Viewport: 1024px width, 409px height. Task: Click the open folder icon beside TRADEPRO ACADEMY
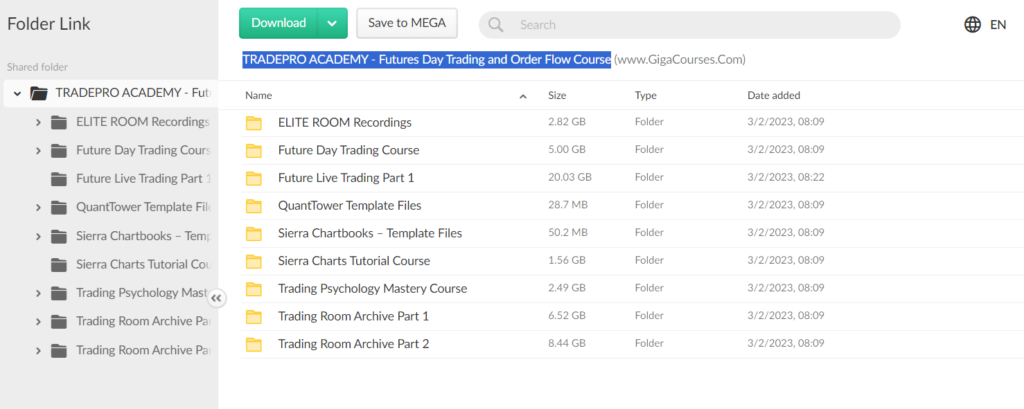pos(39,93)
